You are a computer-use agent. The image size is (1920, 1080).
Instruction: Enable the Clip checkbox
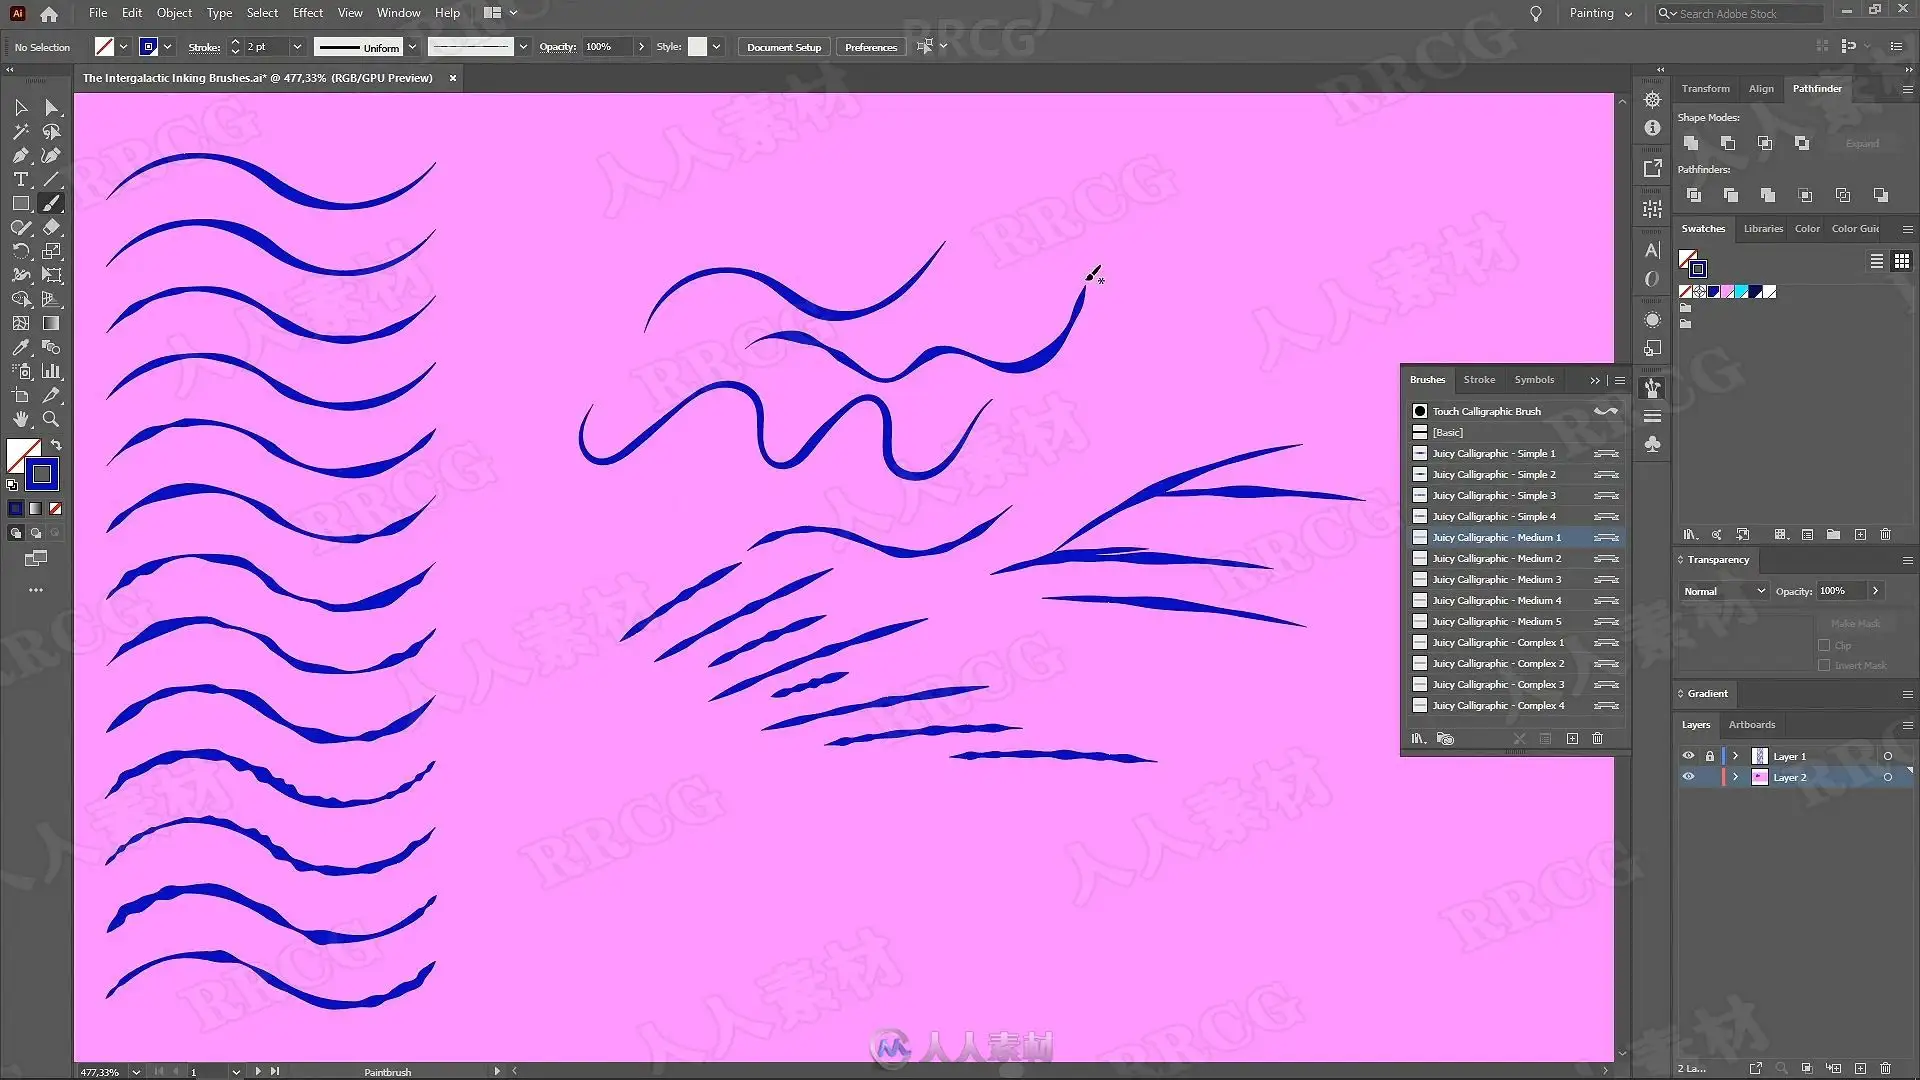click(x=1824, y=645)
